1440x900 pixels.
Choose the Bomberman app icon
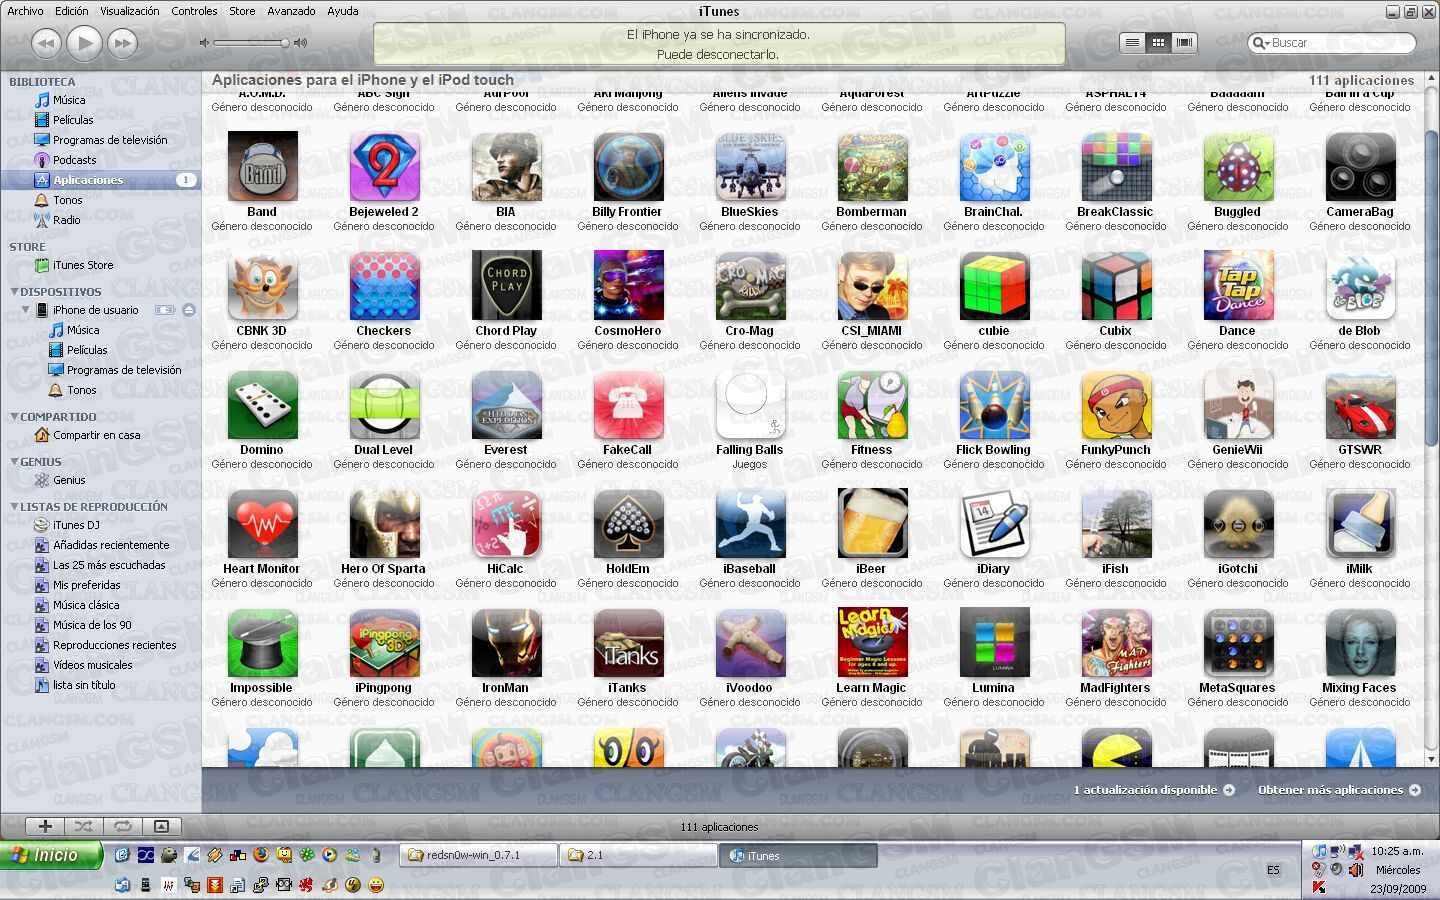click(x=872, y=167)
